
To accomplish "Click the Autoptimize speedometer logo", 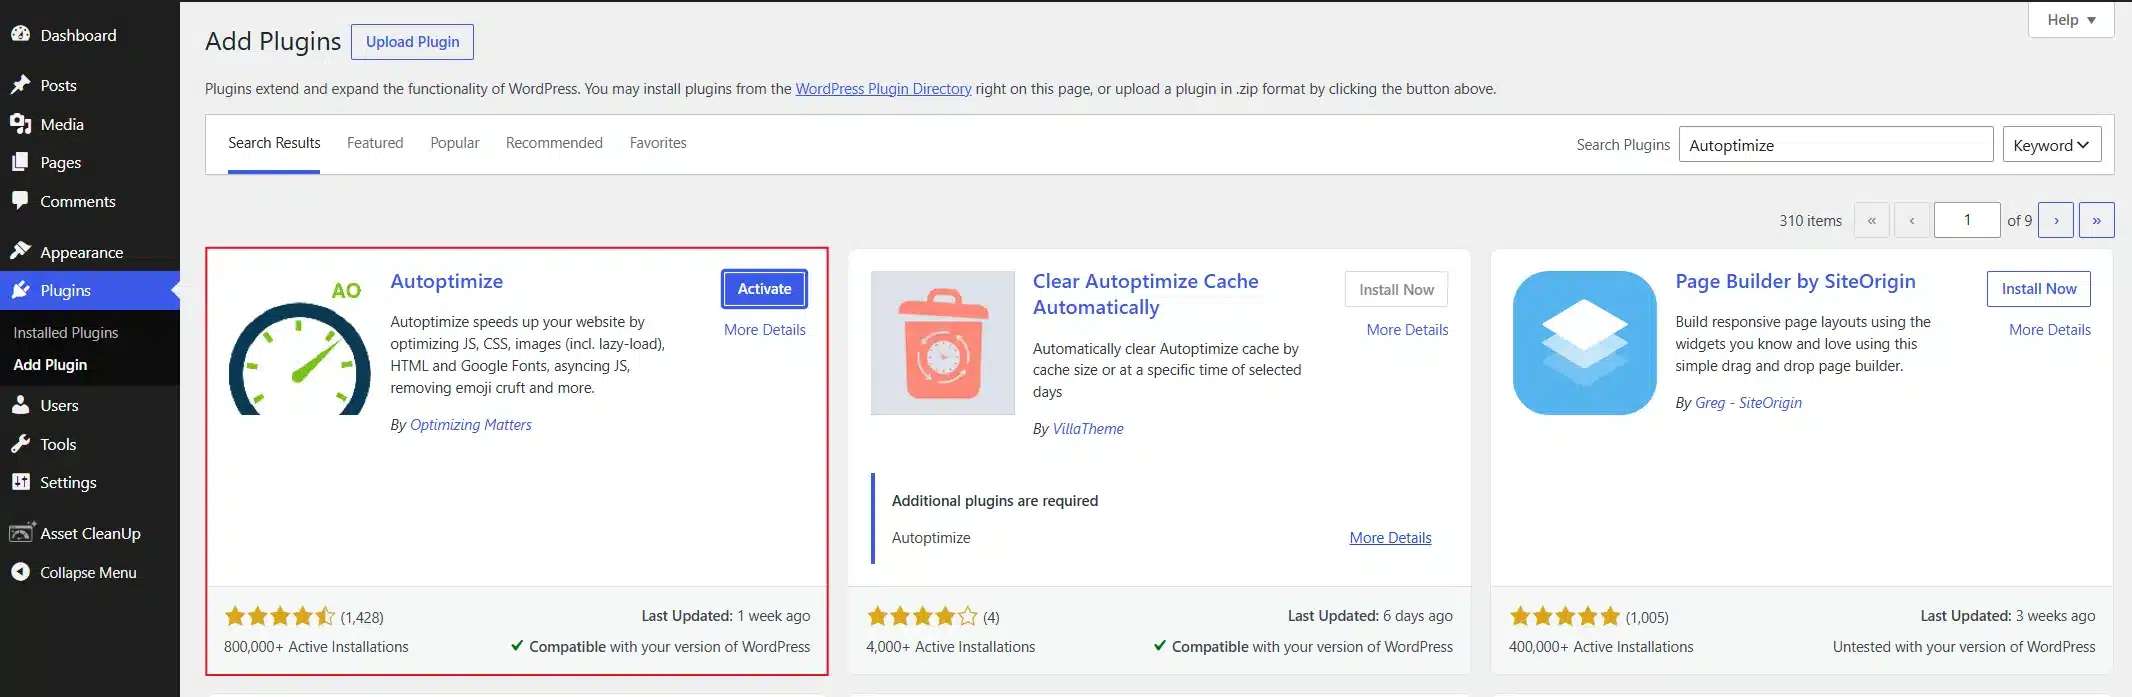I will [x=300, y=345].
